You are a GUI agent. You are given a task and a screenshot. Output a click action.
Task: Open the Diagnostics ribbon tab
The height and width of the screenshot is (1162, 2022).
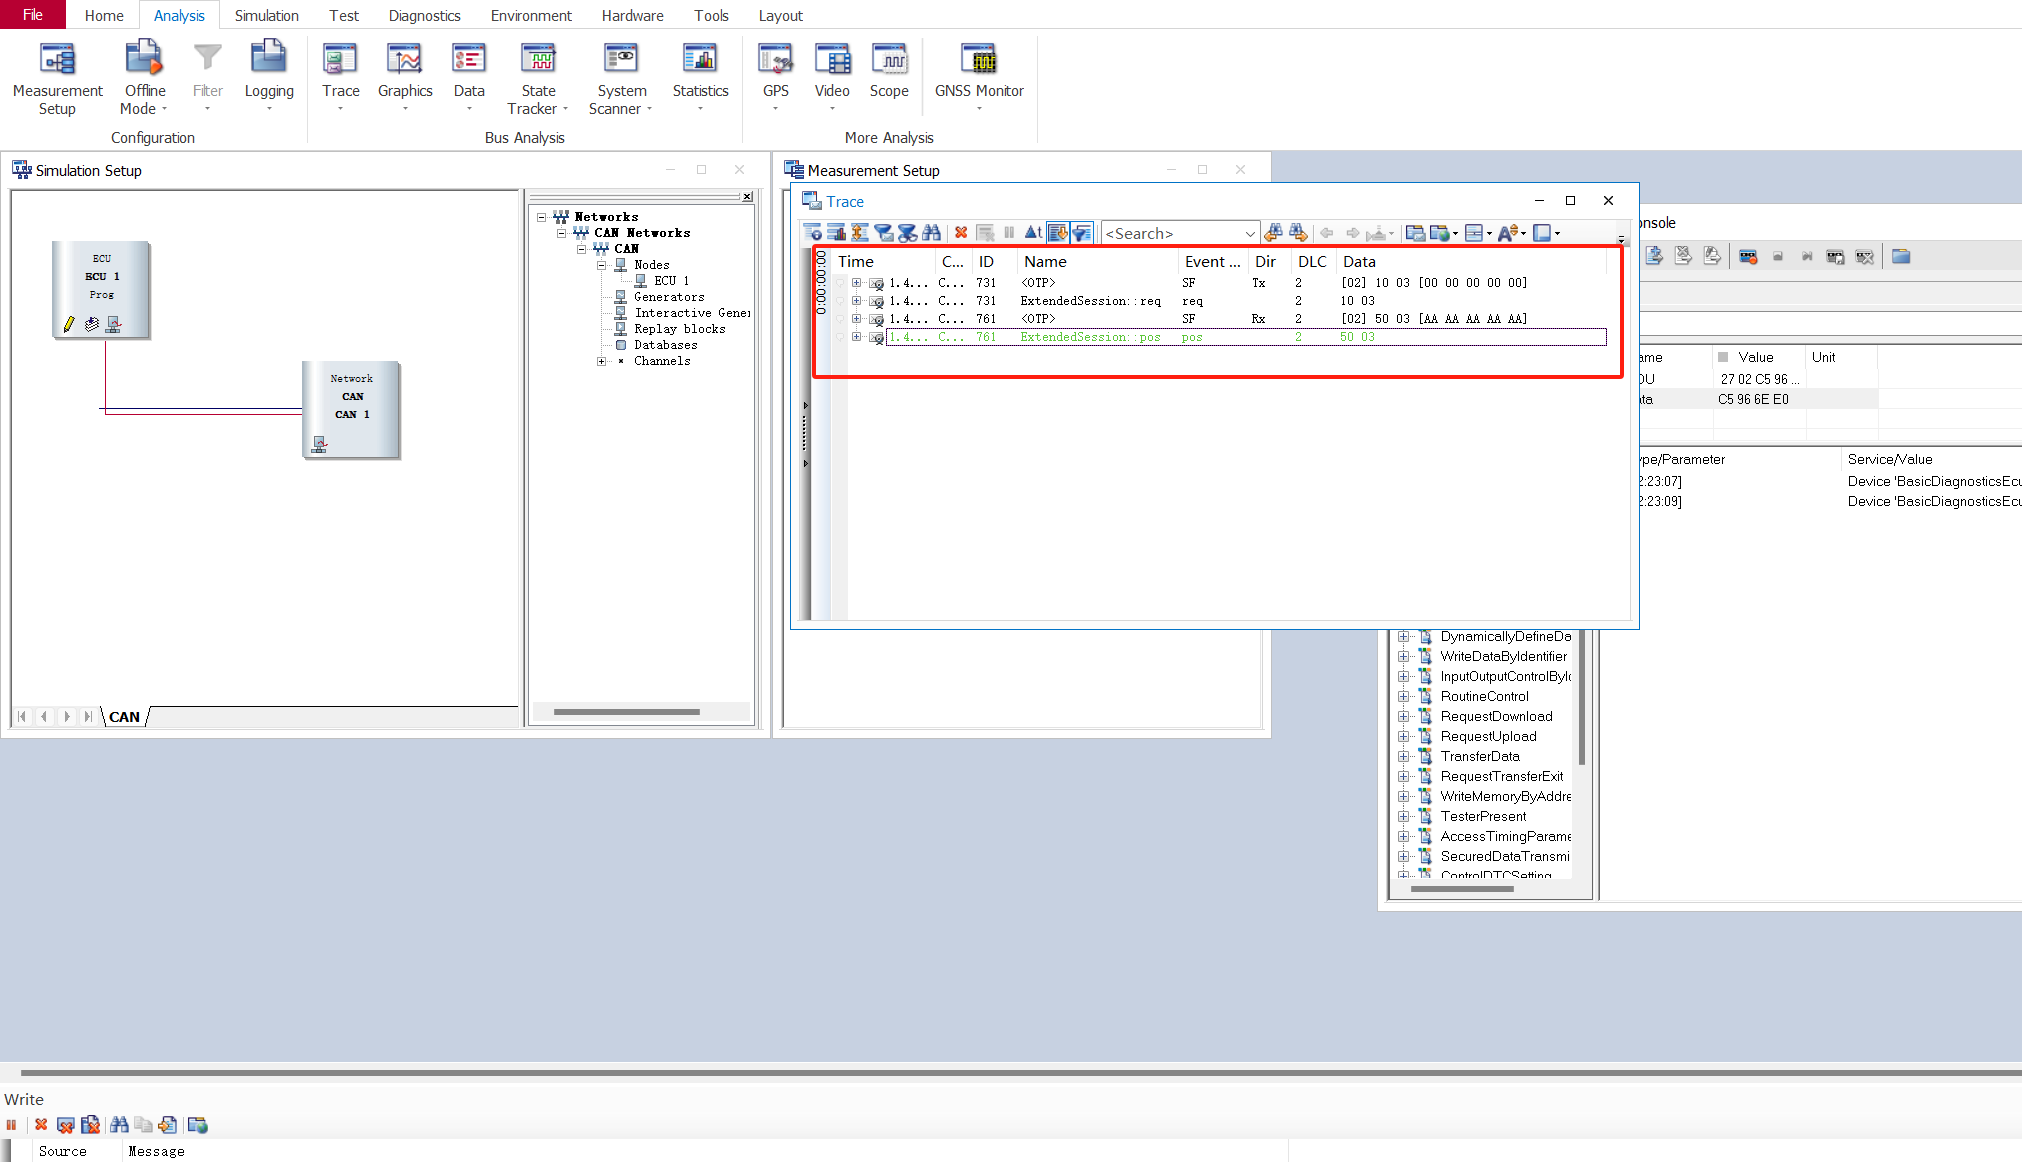coord(424,15)
